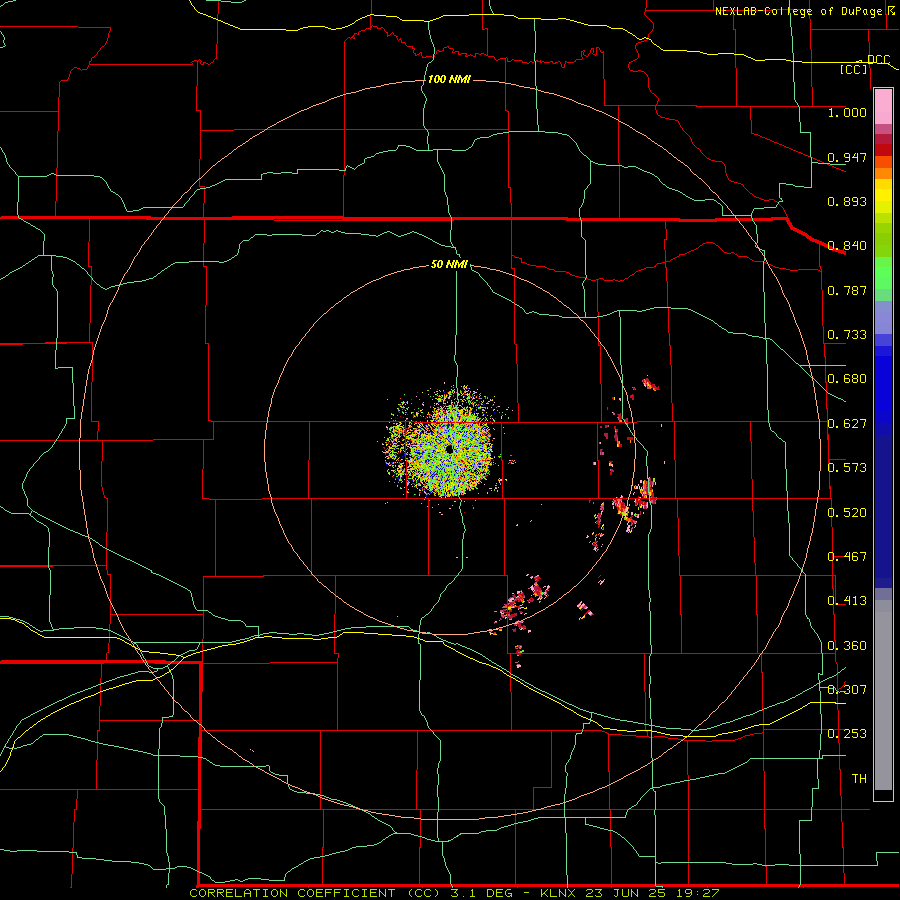Viewport: 900px width, 900px height.
Task: Pick the dark navy color bar segment
Action: (x=883, y=511)
